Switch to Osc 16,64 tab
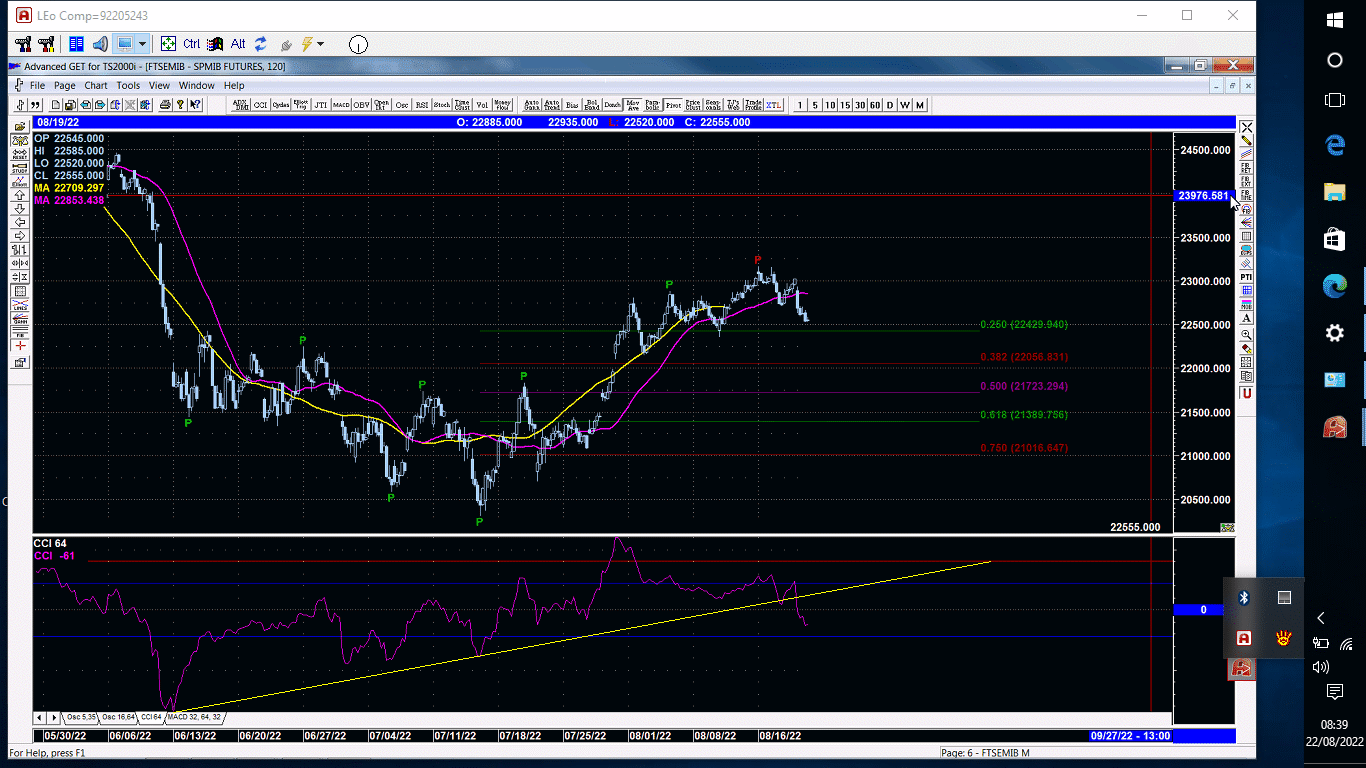This screenshot has height=768, width=1366. [119, 717]
